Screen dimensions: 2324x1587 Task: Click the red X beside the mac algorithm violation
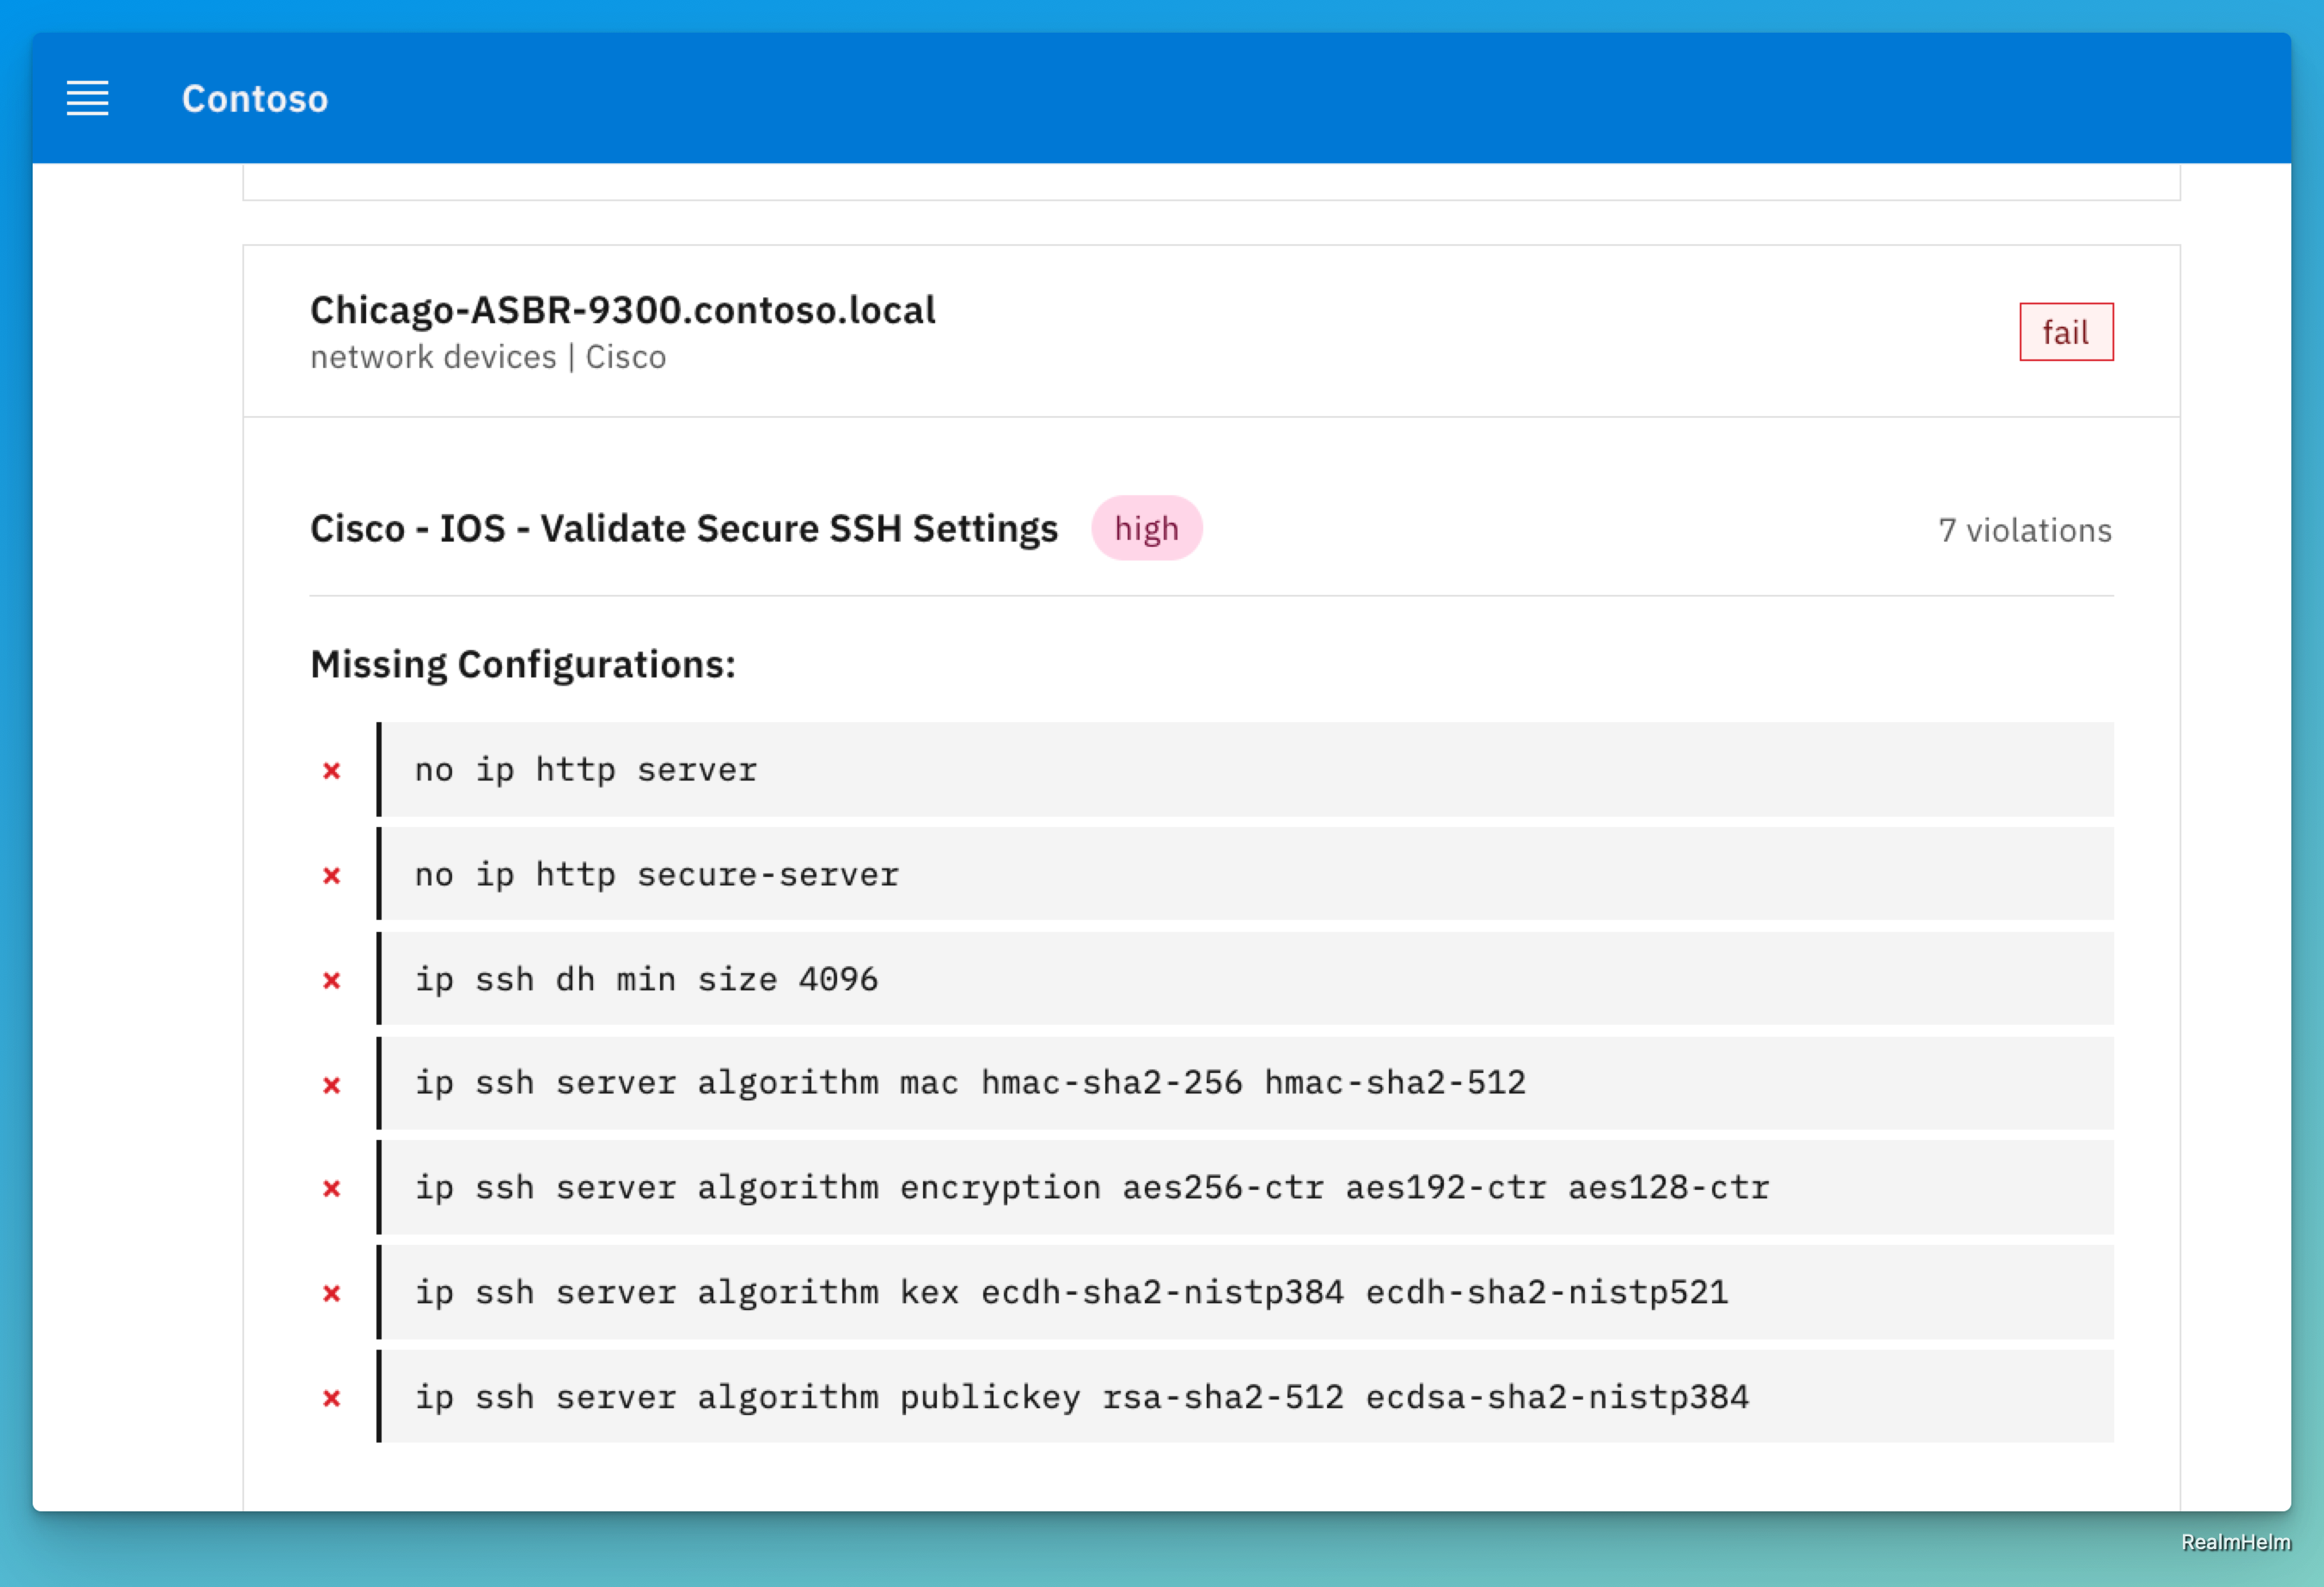[x=331, y=1083]
